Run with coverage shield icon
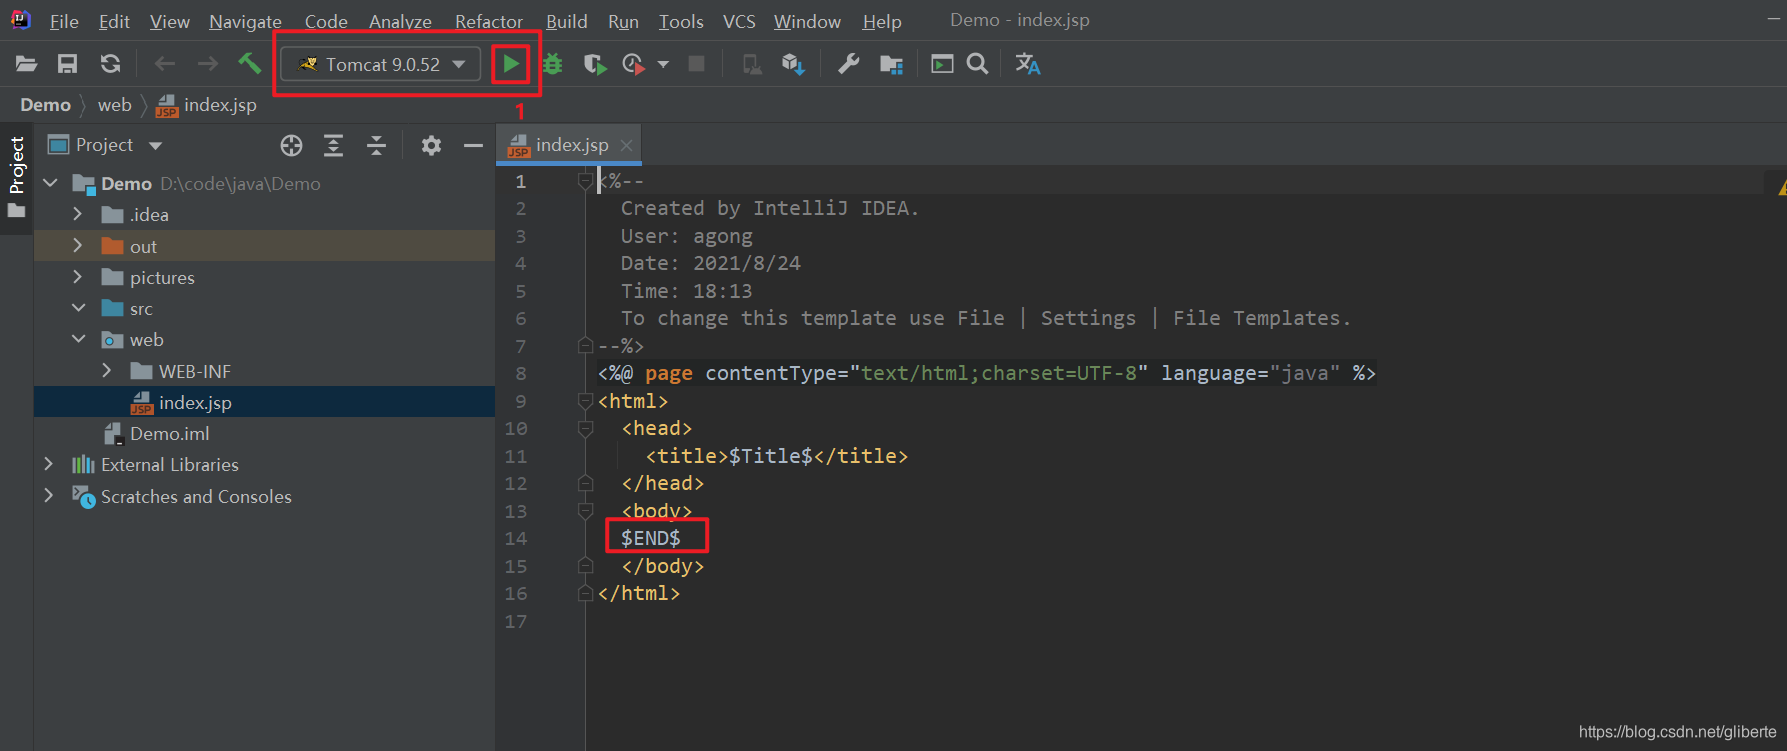Viewport: 1787px width, 751px height. [x=595, y=64]
